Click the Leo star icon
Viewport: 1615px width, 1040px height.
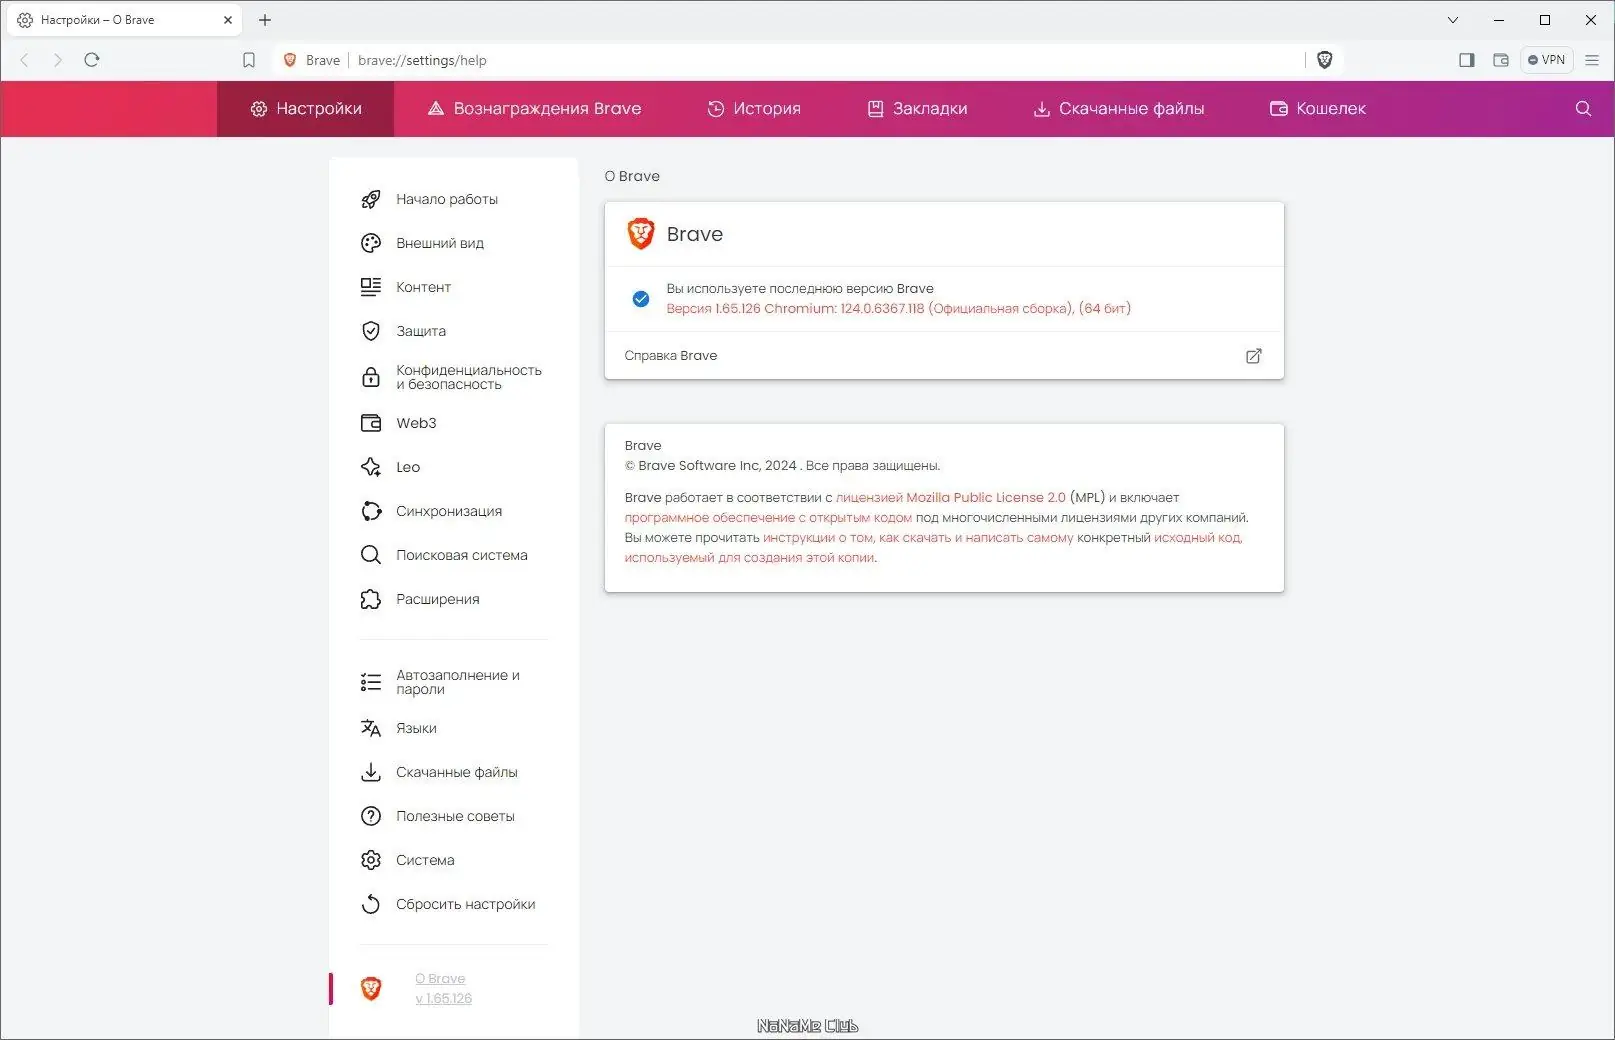tap(371, 467)
